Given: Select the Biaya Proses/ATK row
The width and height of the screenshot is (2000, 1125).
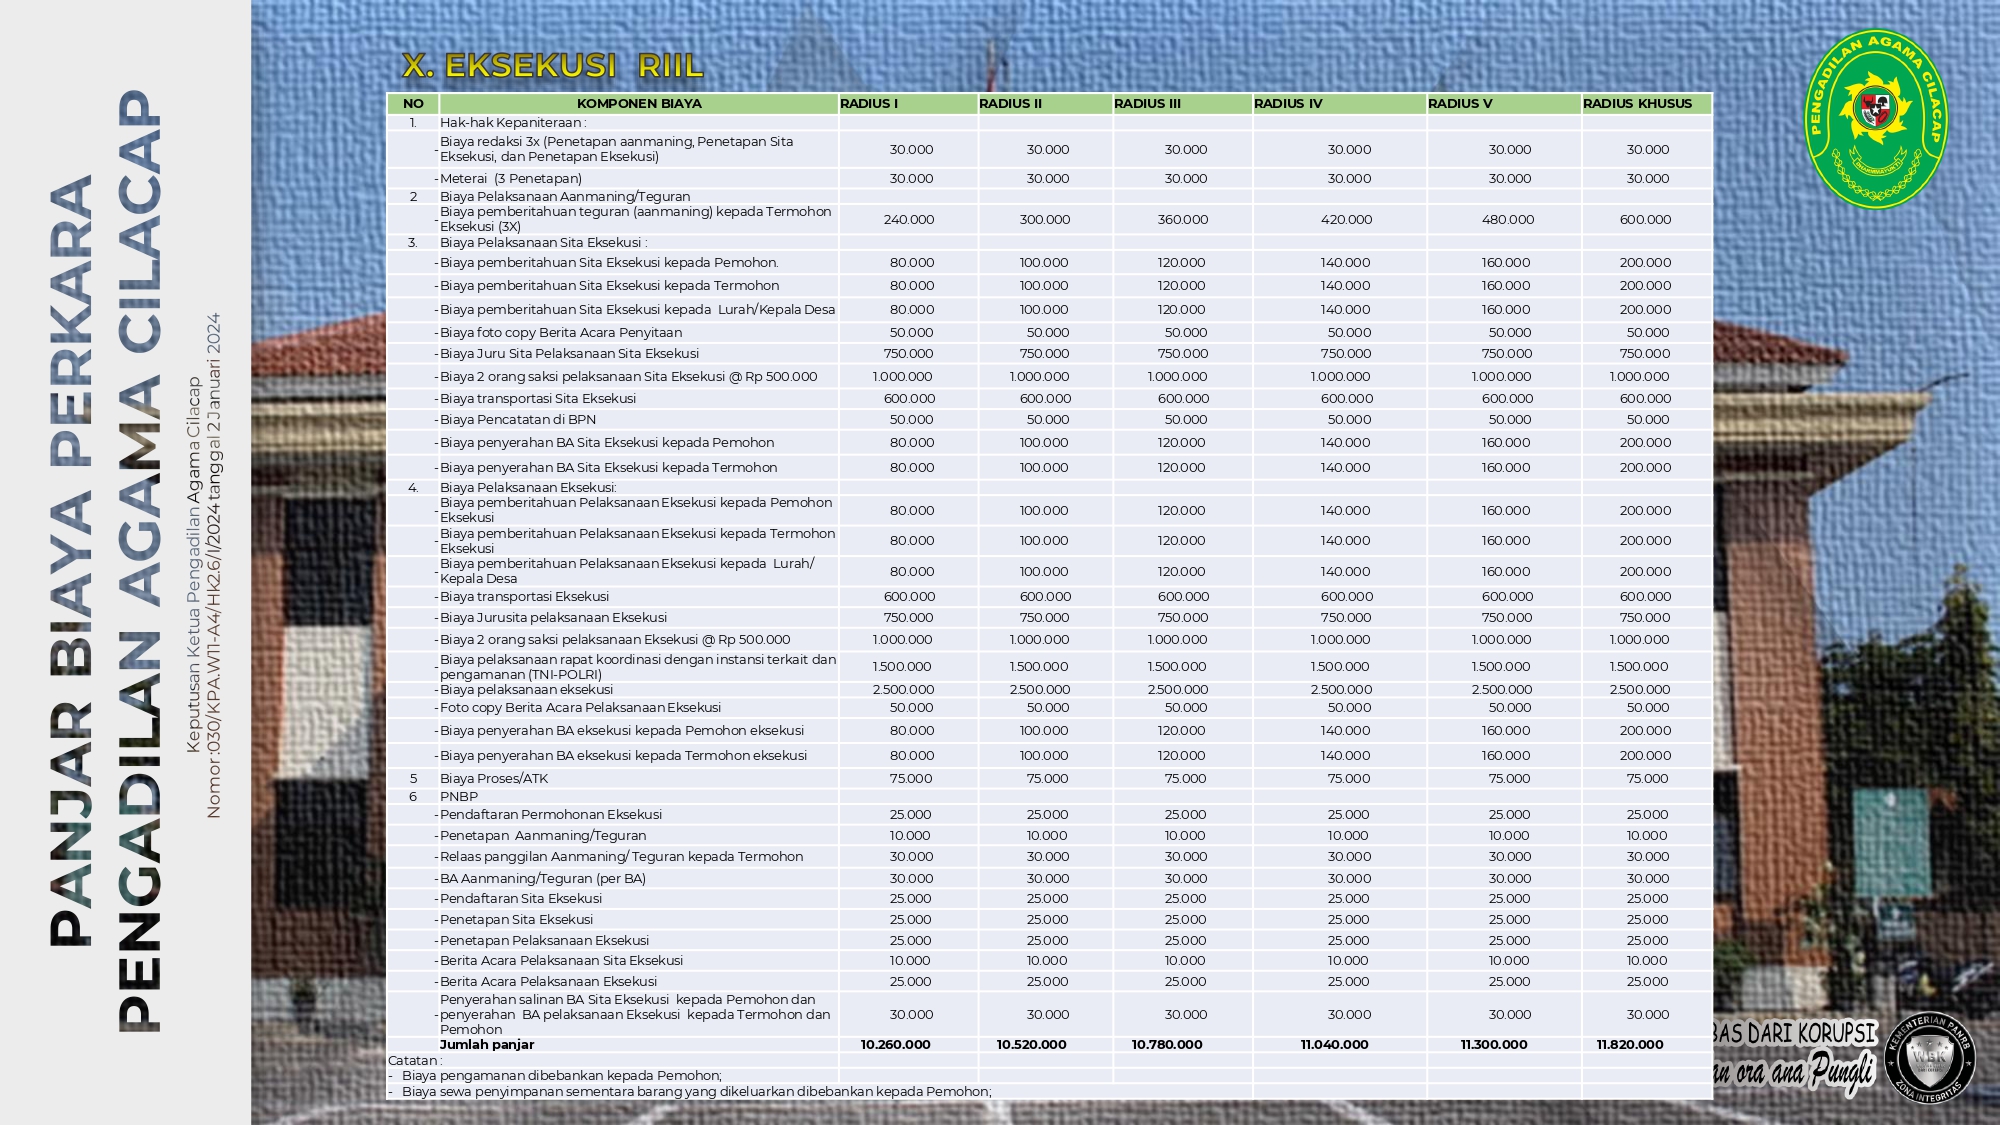Looking at the screenshot, I should (1049, 778).
